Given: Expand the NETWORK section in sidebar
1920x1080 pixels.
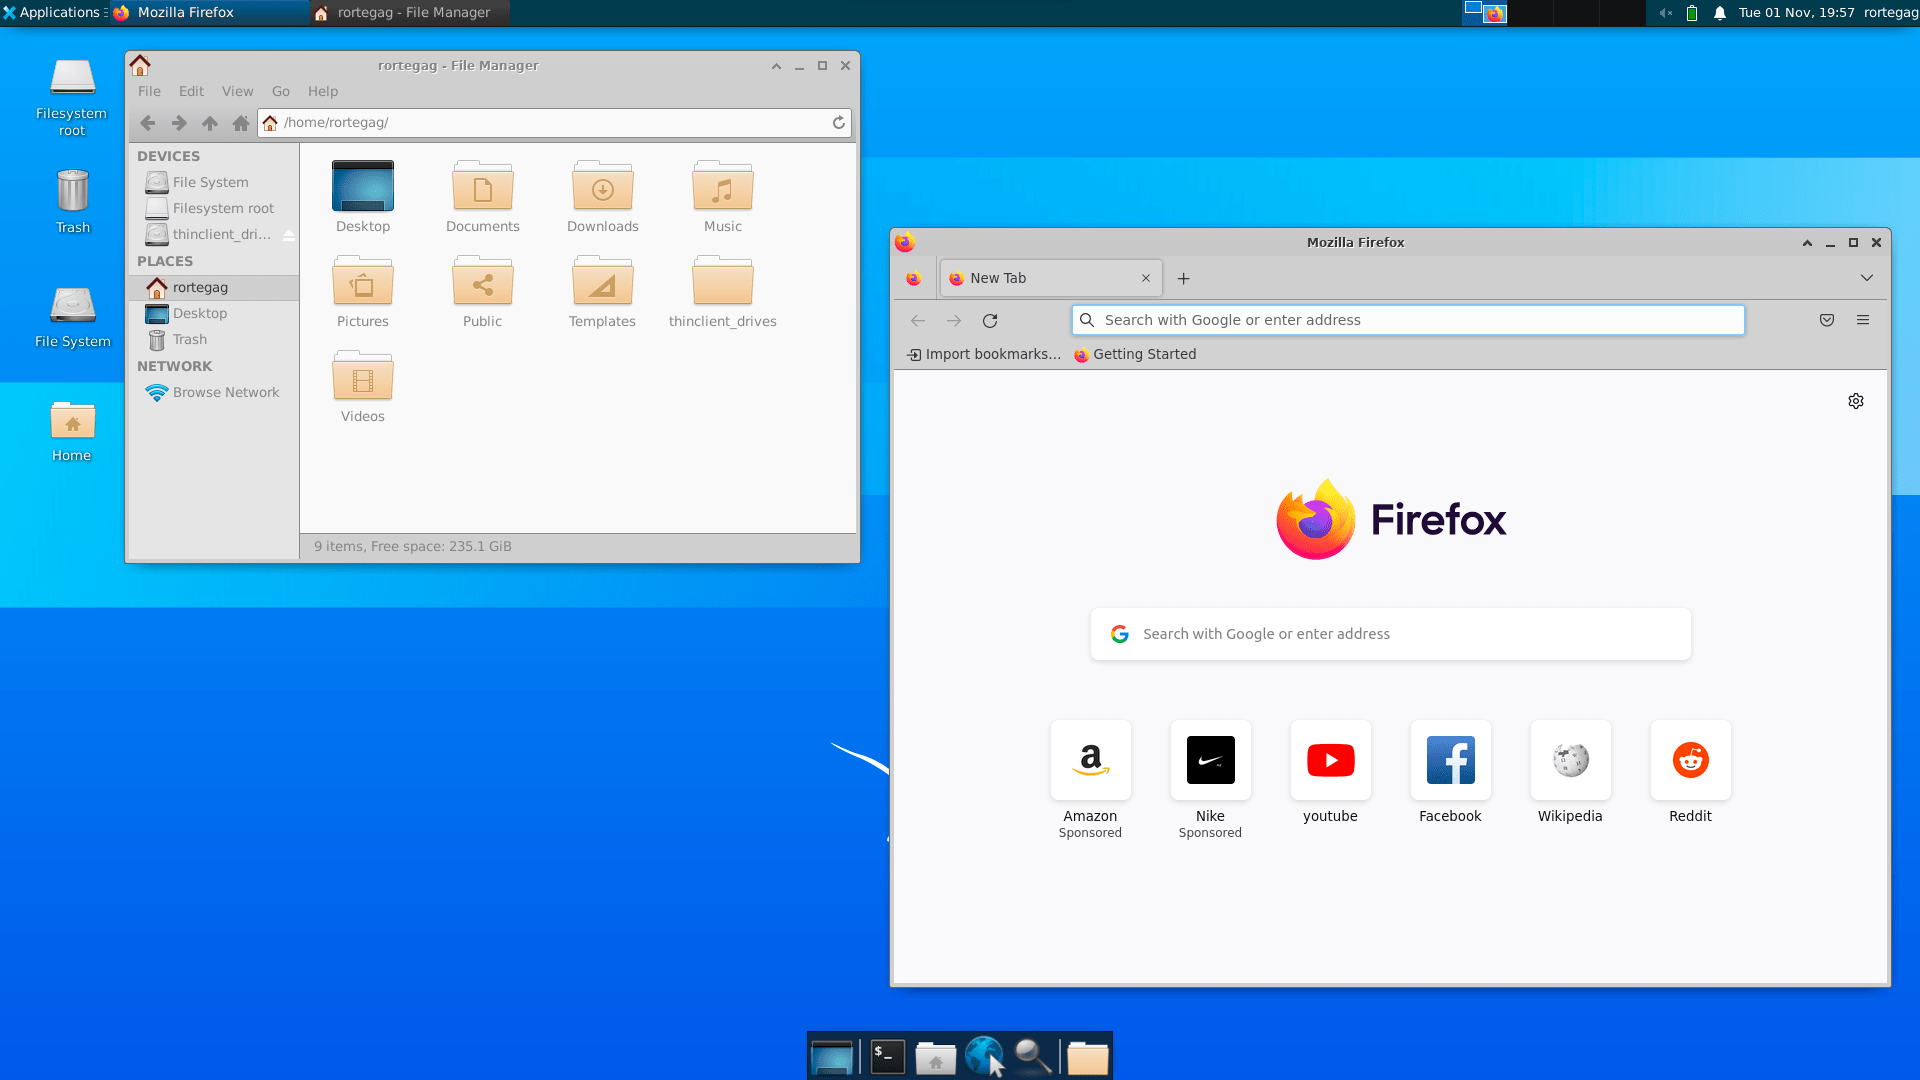Looking at the screenshot, I should coord(174,365).
